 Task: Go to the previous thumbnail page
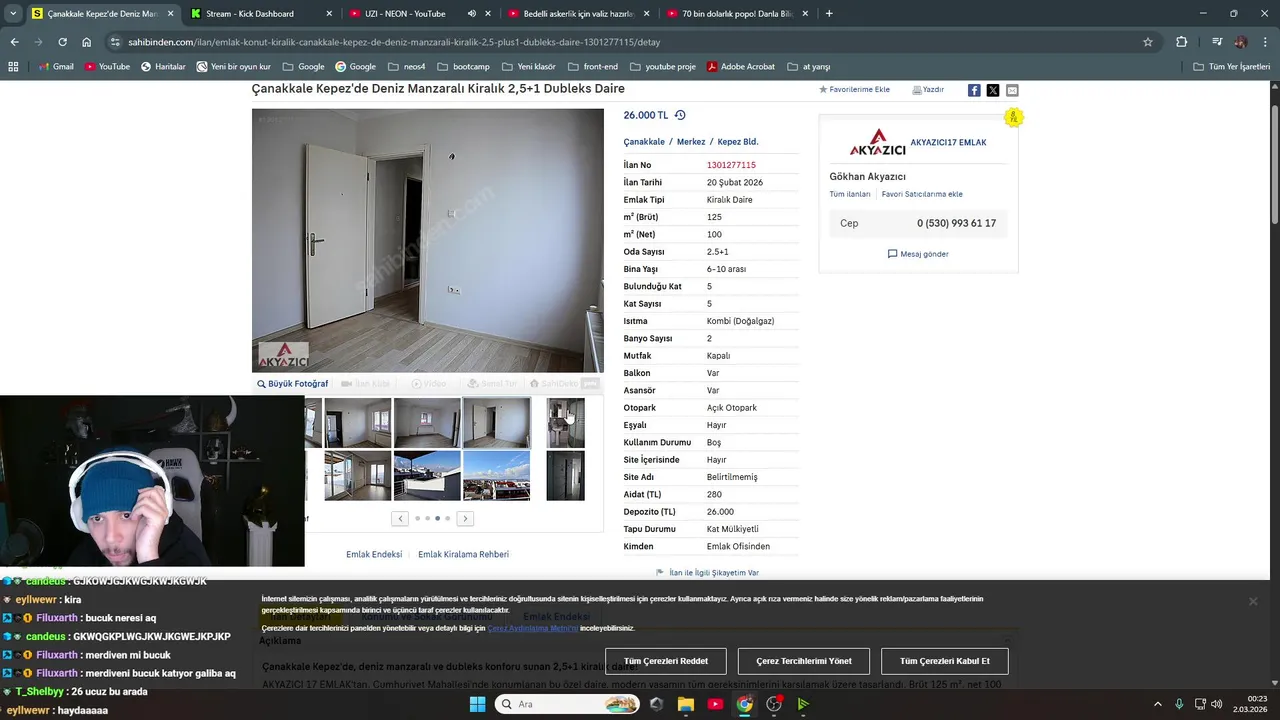[x=400, y=518]
